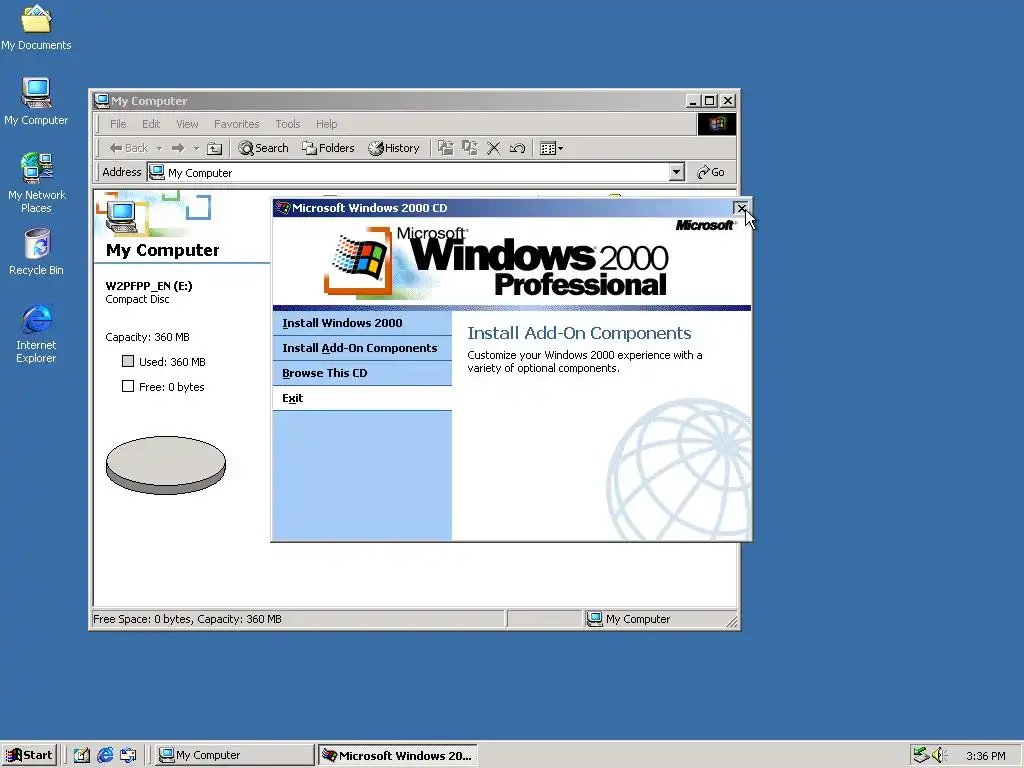Click Exit in the Windows 2000 CD window
Viewport: 1024px width, 768px height.
click(362, 398)
